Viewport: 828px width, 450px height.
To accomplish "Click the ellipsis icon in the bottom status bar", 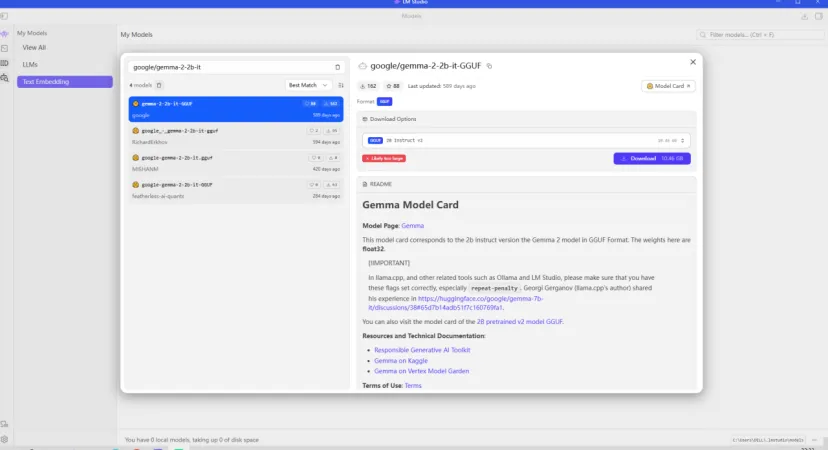I will [814, 440].
